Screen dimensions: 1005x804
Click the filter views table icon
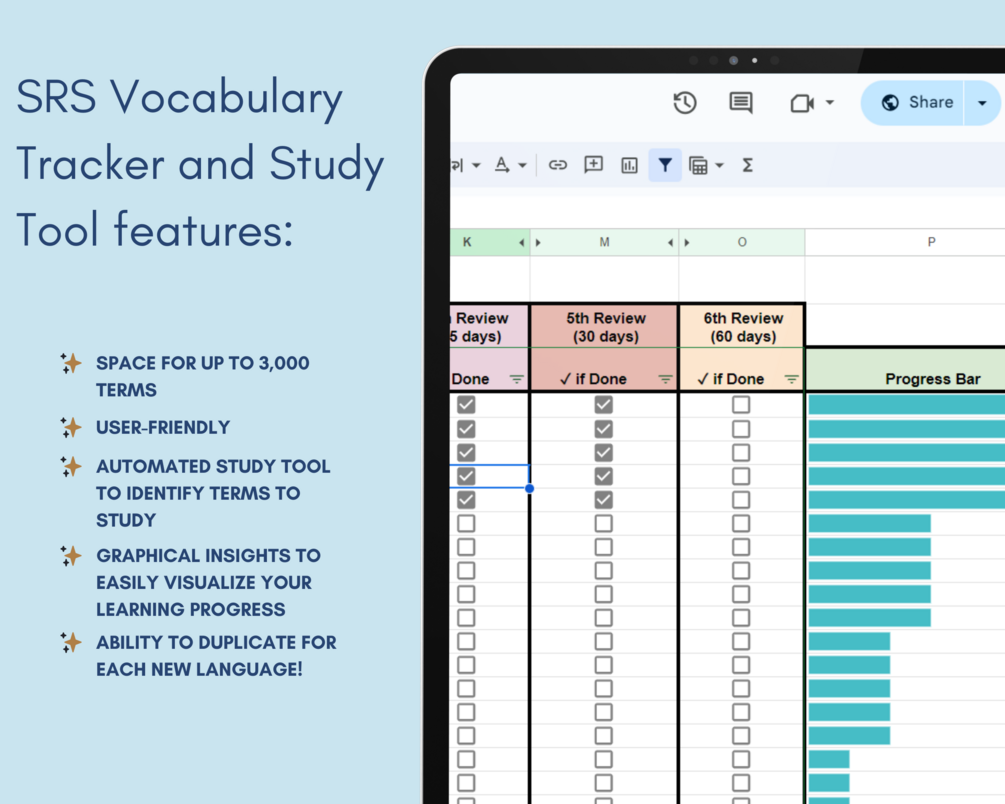coord(698,165)
